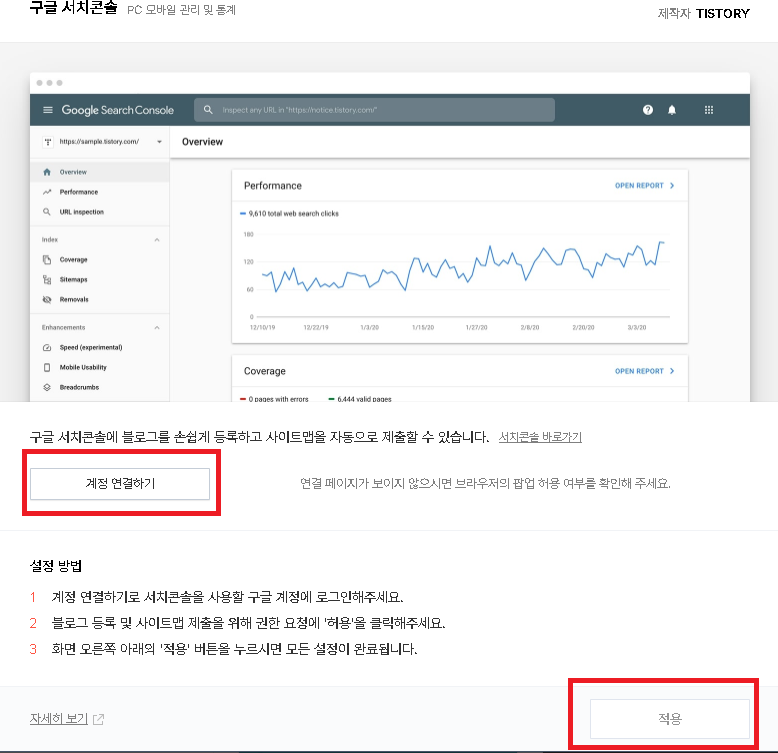This screenshot has width=778, height=753.
Task: Select Performance in the sidebar
Action: [99, 192]
